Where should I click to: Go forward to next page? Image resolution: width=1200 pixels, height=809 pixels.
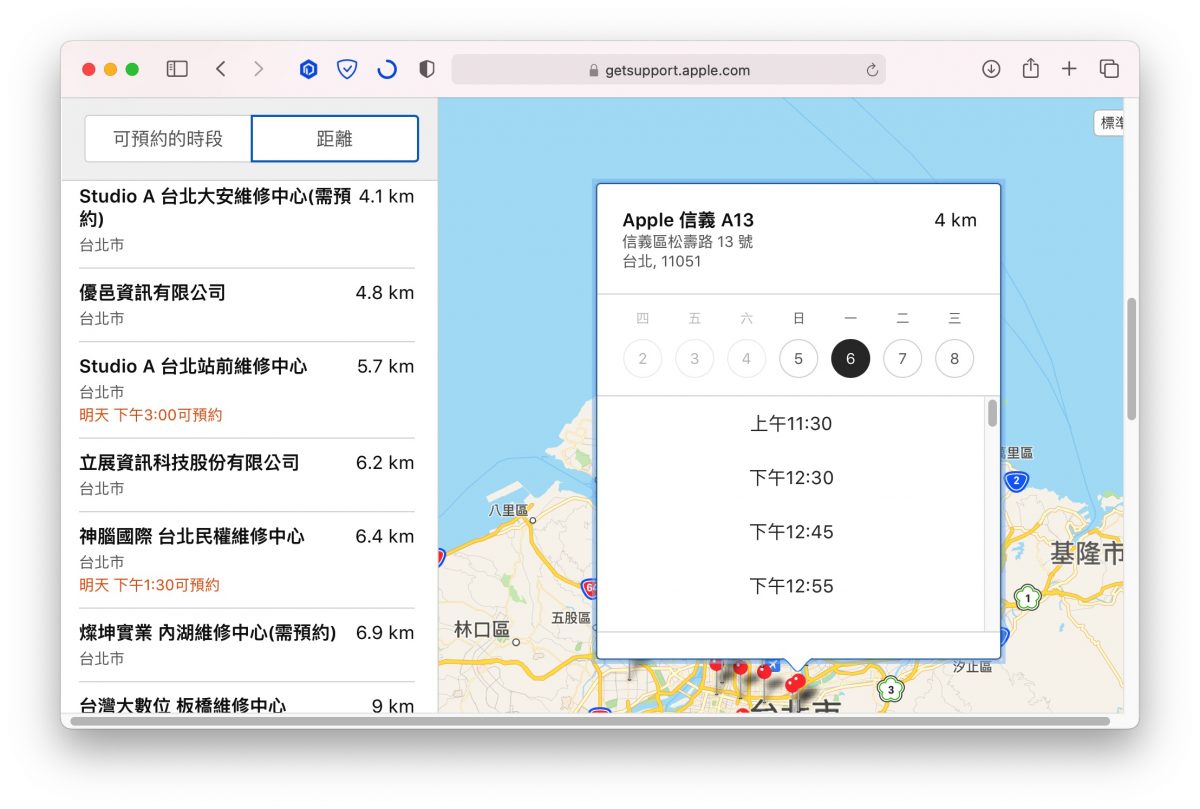pyautogui.click(x=259, y=69)
